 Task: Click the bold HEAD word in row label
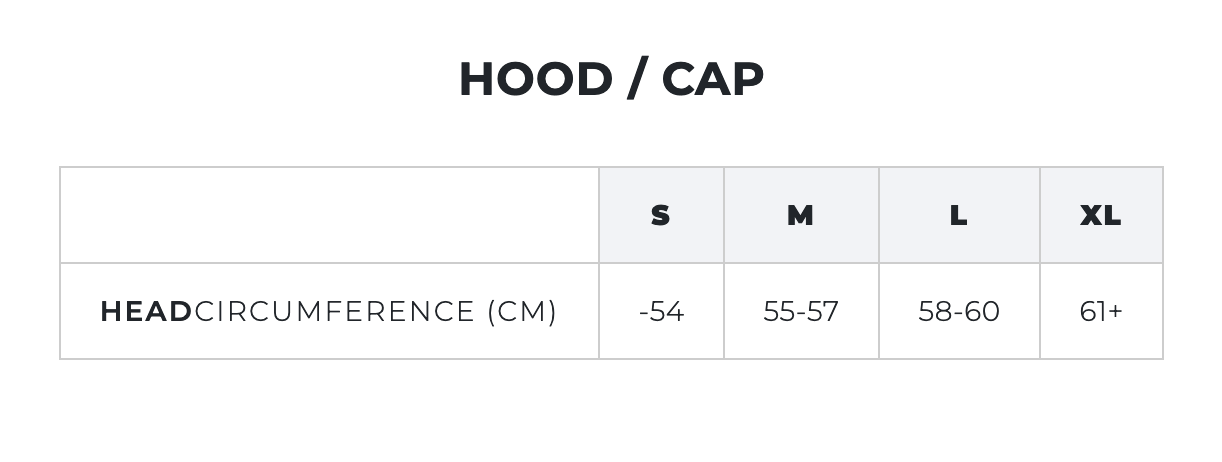(x=146, y=312)
